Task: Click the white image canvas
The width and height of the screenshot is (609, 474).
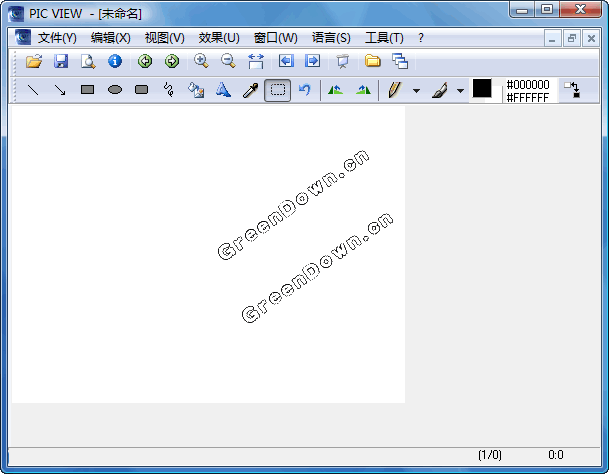Action: coord(208,254)
